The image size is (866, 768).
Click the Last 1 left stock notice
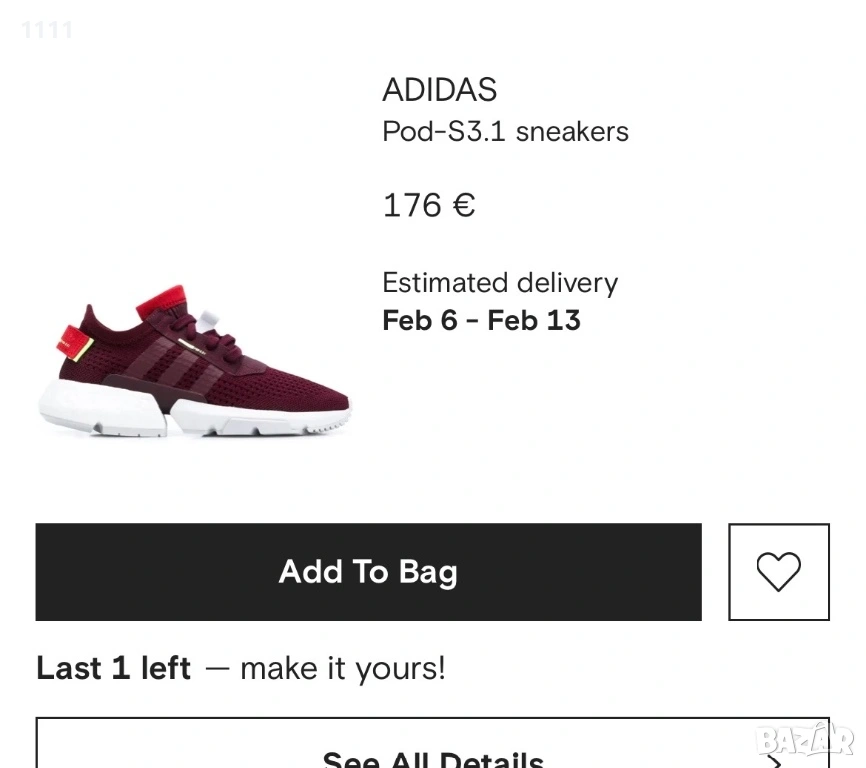(113, 668)
